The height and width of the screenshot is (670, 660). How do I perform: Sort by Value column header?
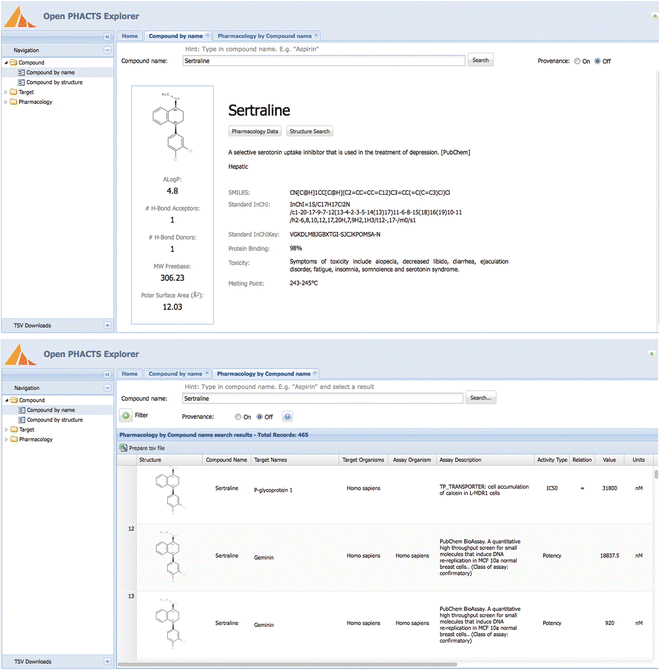click(609, 460)
